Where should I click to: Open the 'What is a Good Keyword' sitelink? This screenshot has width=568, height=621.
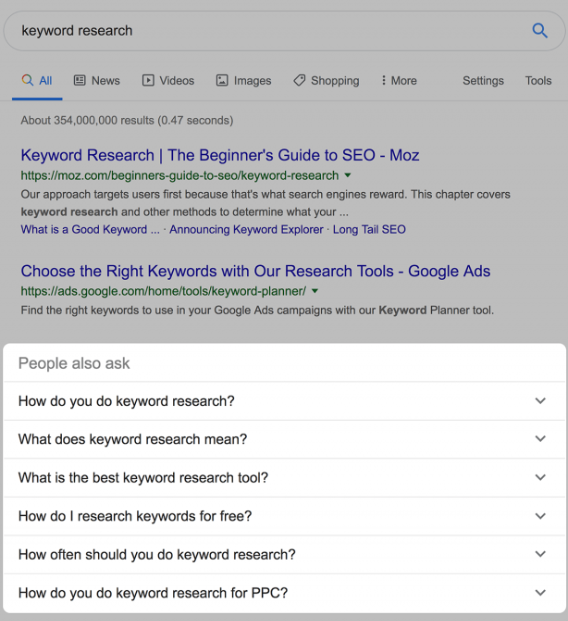click(x=90, y=229)
